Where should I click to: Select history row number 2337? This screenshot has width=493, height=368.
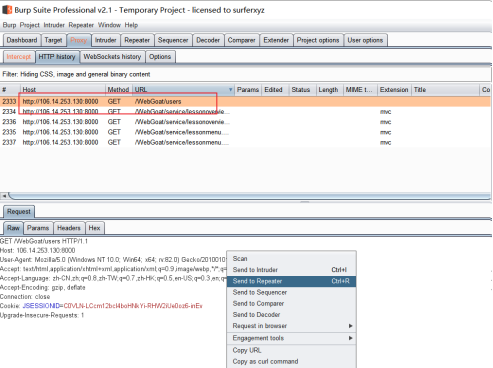coord(245,143)
